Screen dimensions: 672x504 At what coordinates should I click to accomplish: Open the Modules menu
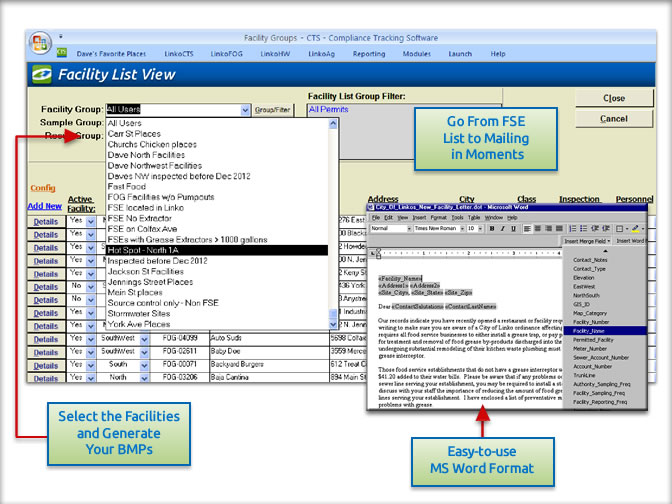(417, 54)
